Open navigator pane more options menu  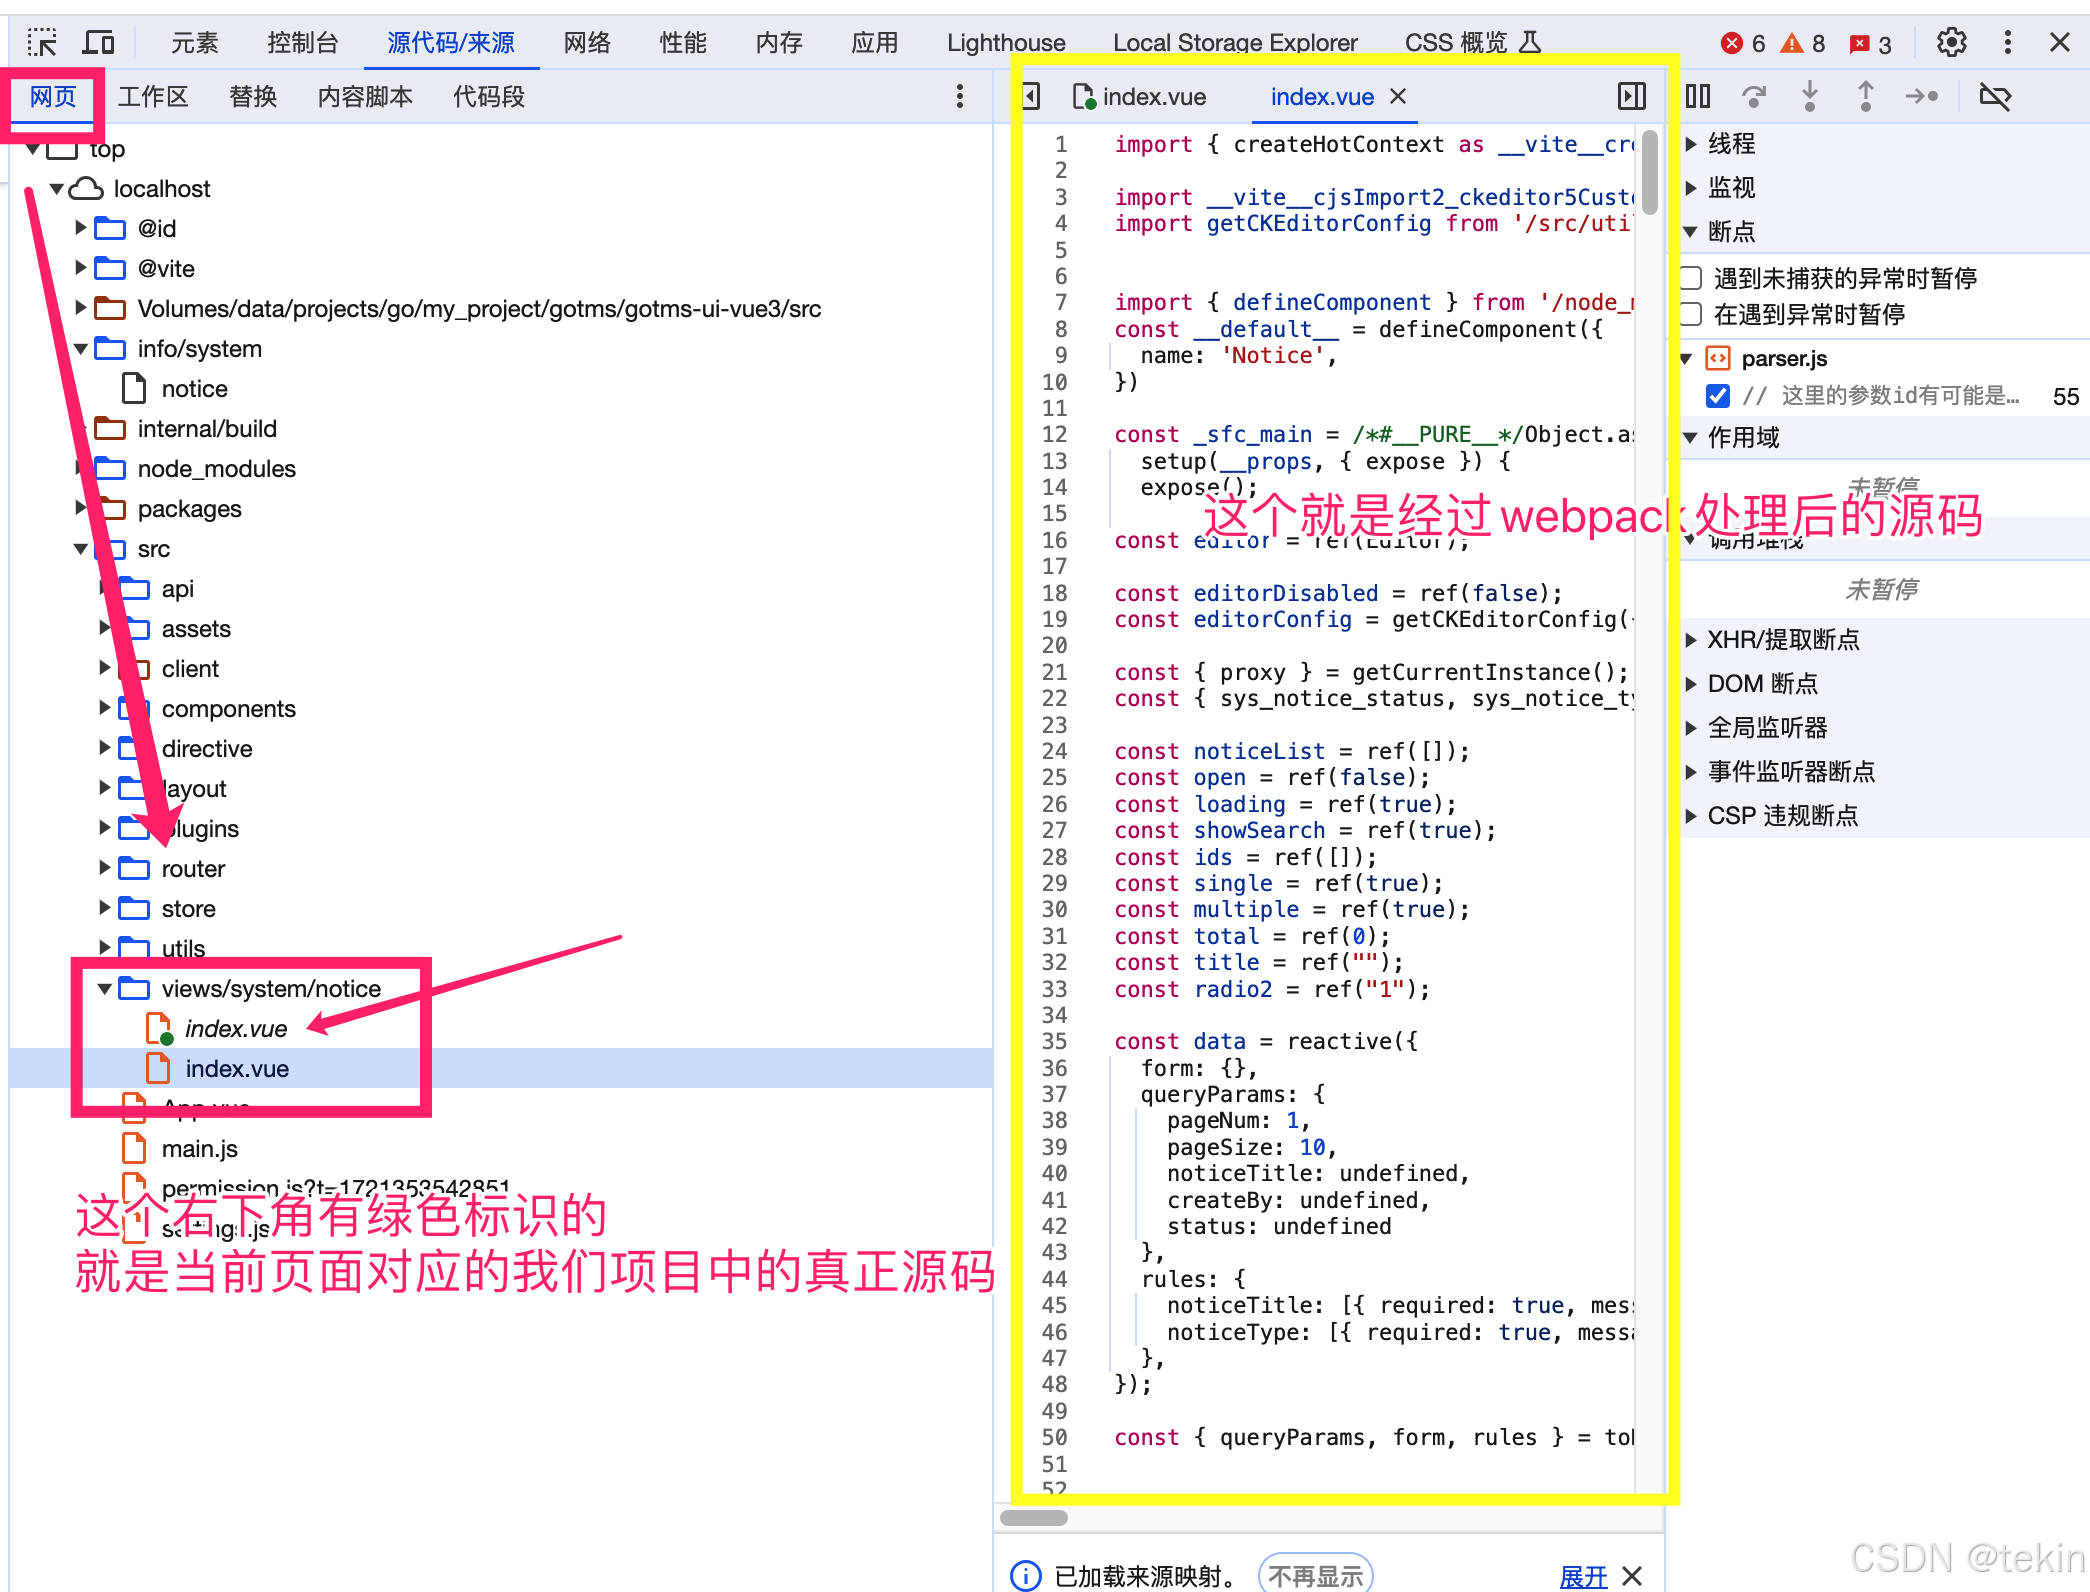(960, 96)
